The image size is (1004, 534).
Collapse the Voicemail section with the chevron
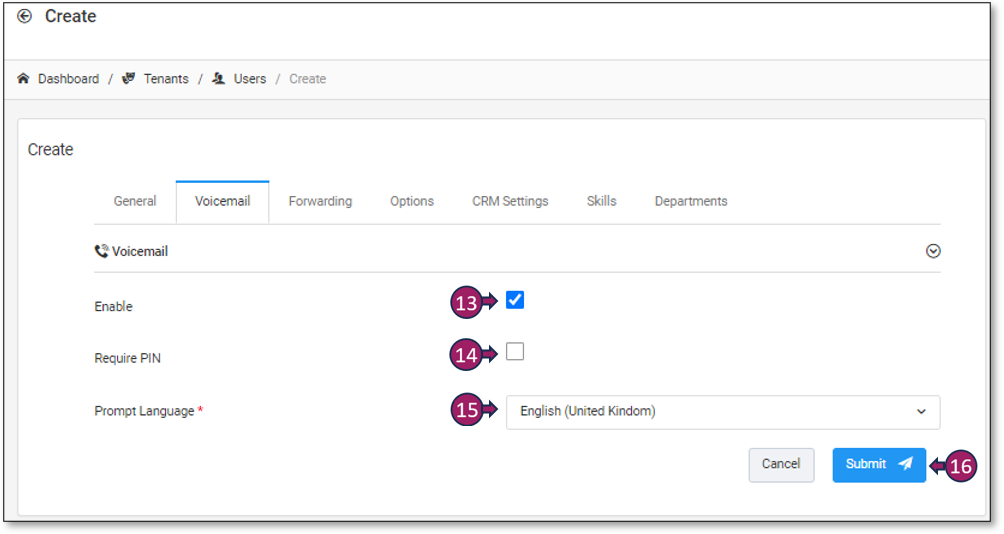(x=933, y=252)
